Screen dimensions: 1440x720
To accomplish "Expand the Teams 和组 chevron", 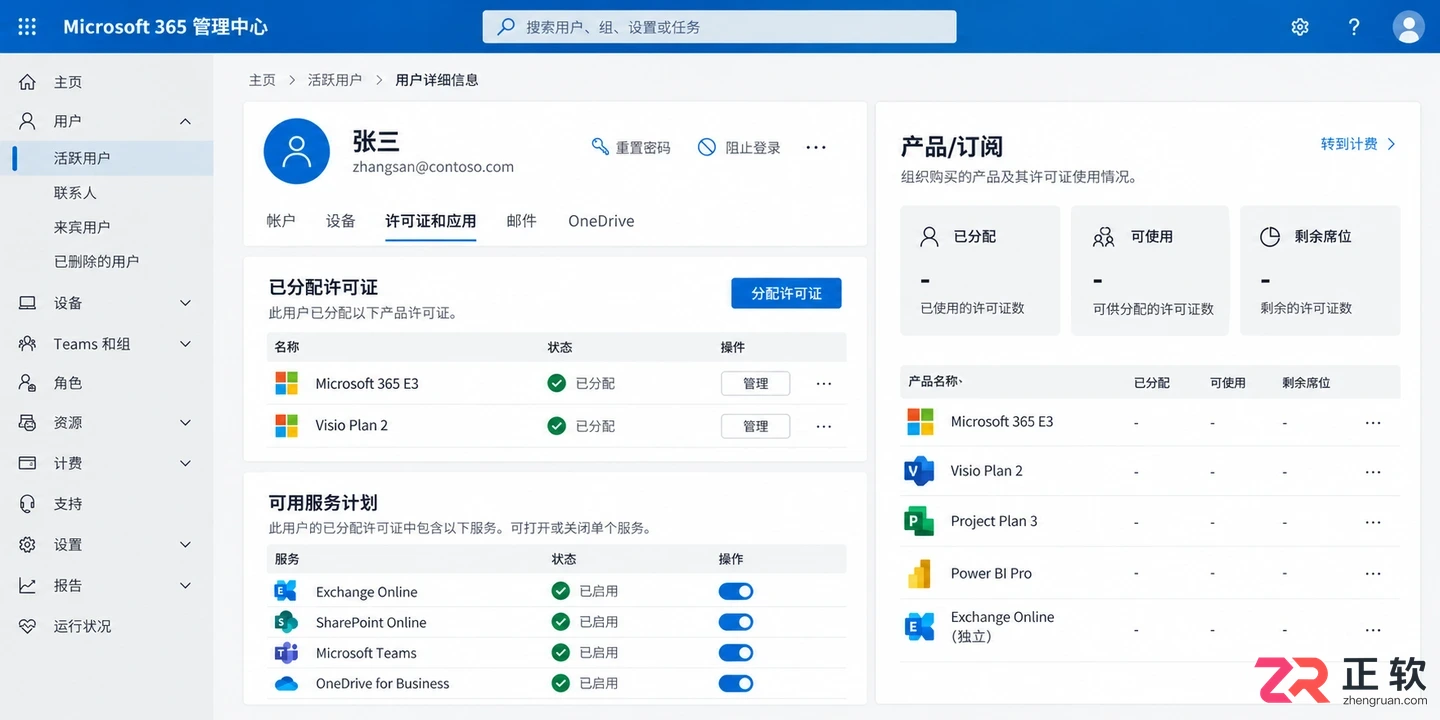I will 185,344.
